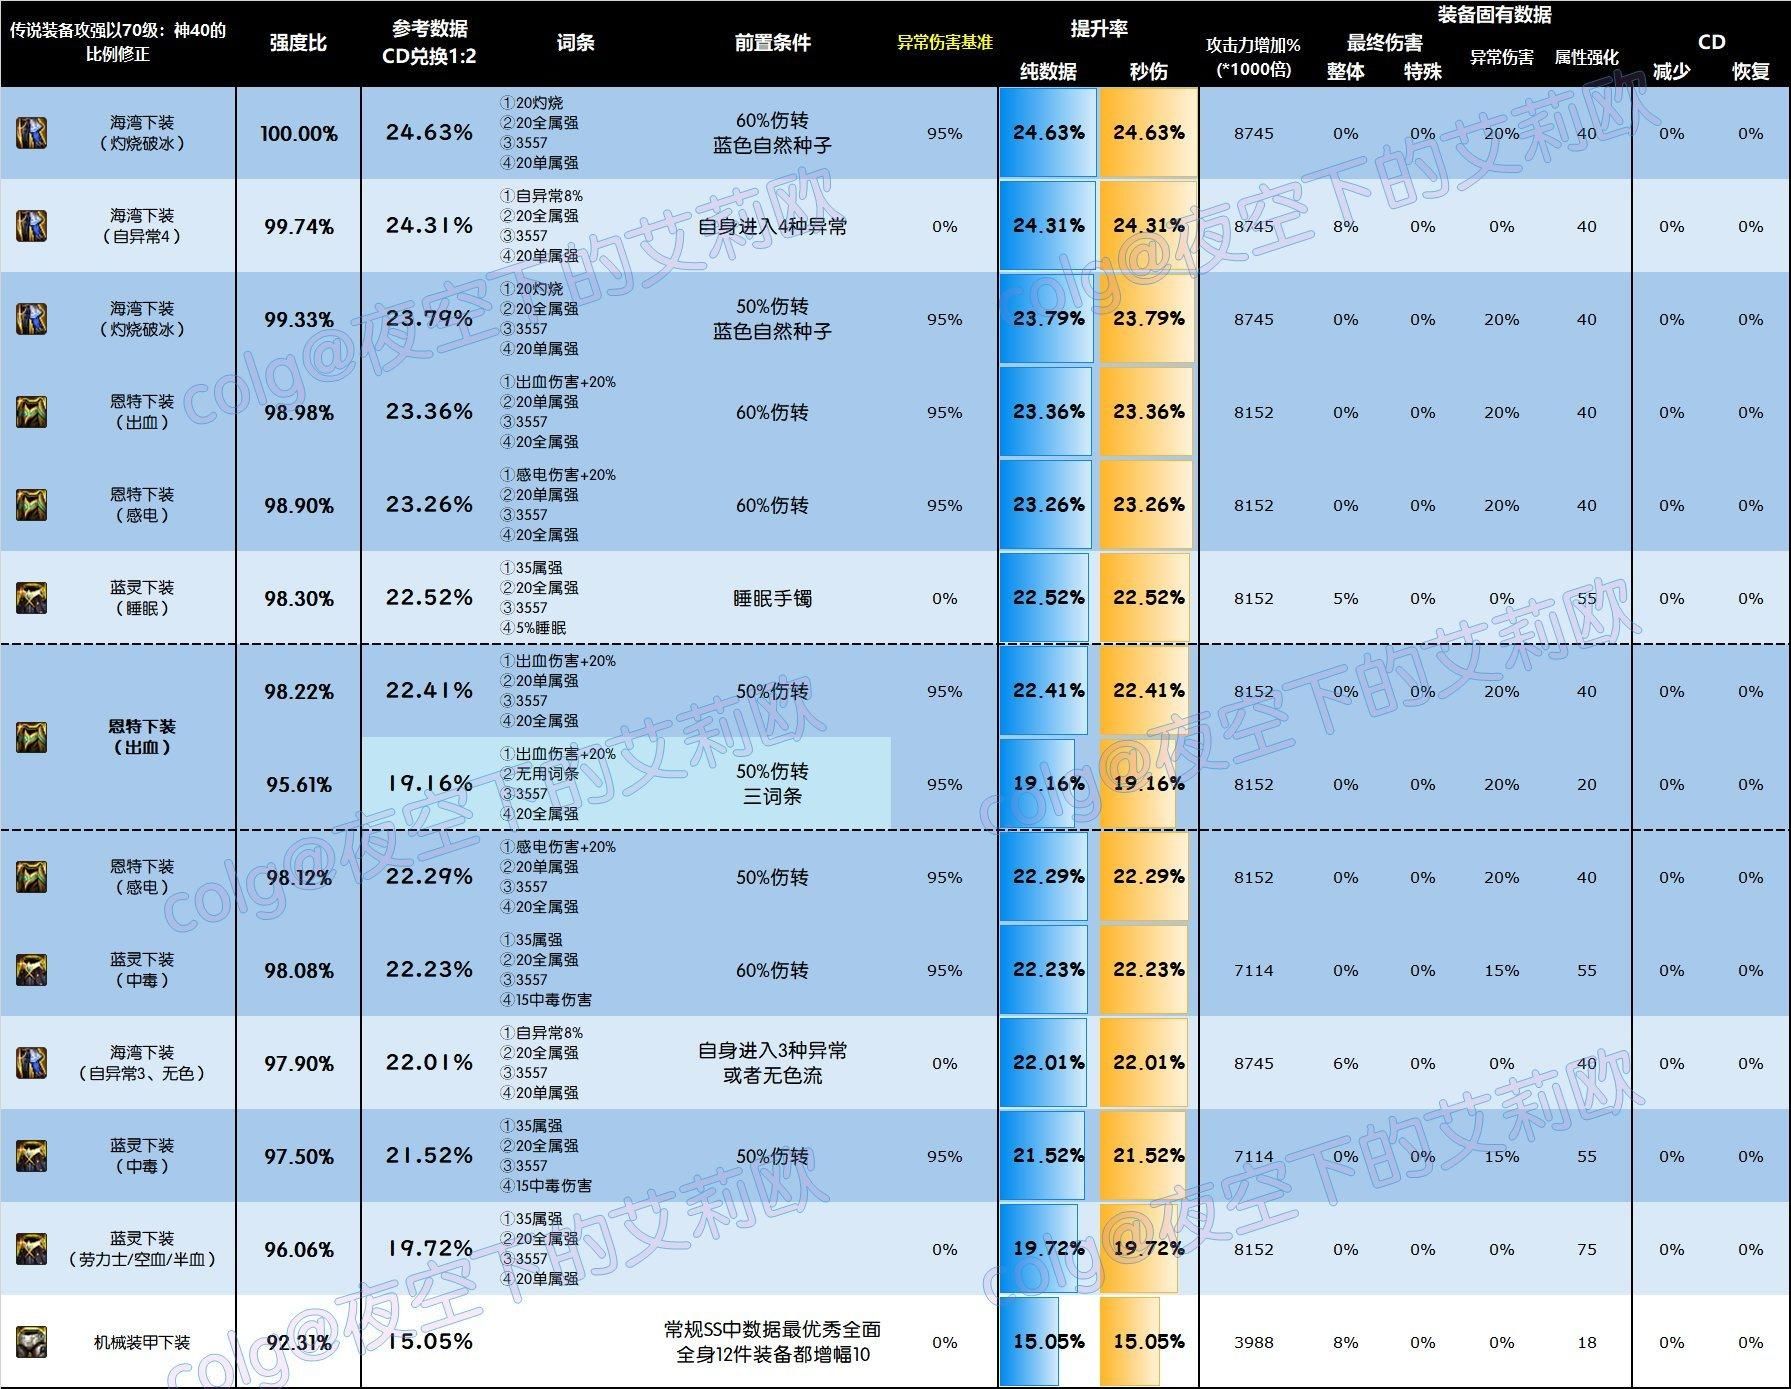The image size is (1791, 1389).
Task: Click the 恩特下装(感电) icon in the 98.90% row
Action: coord(31,505)
